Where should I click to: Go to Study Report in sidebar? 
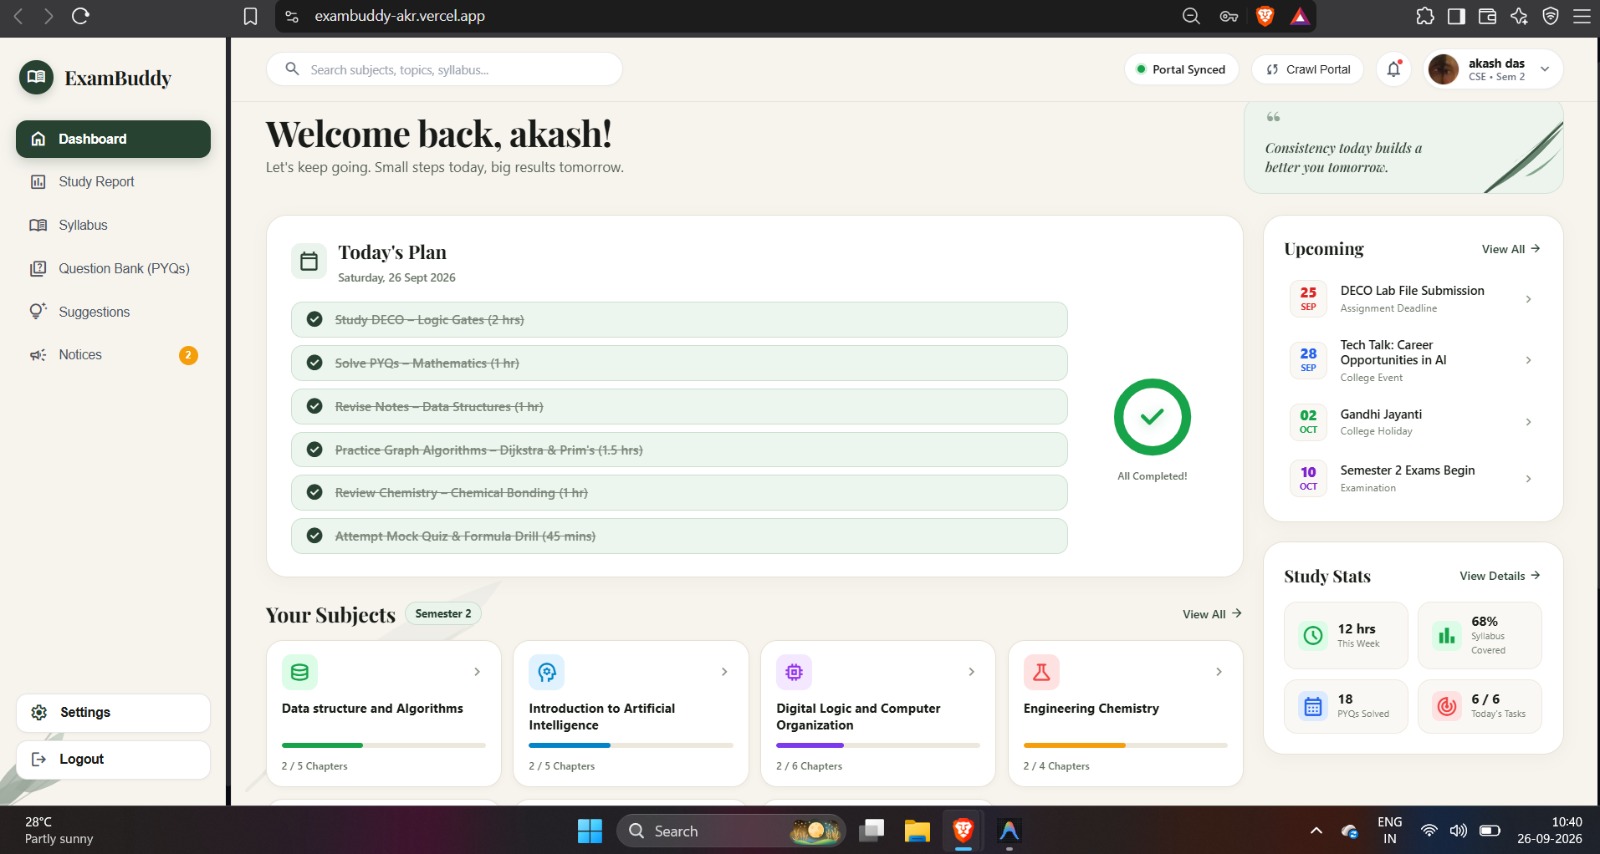tap(113, 182)
